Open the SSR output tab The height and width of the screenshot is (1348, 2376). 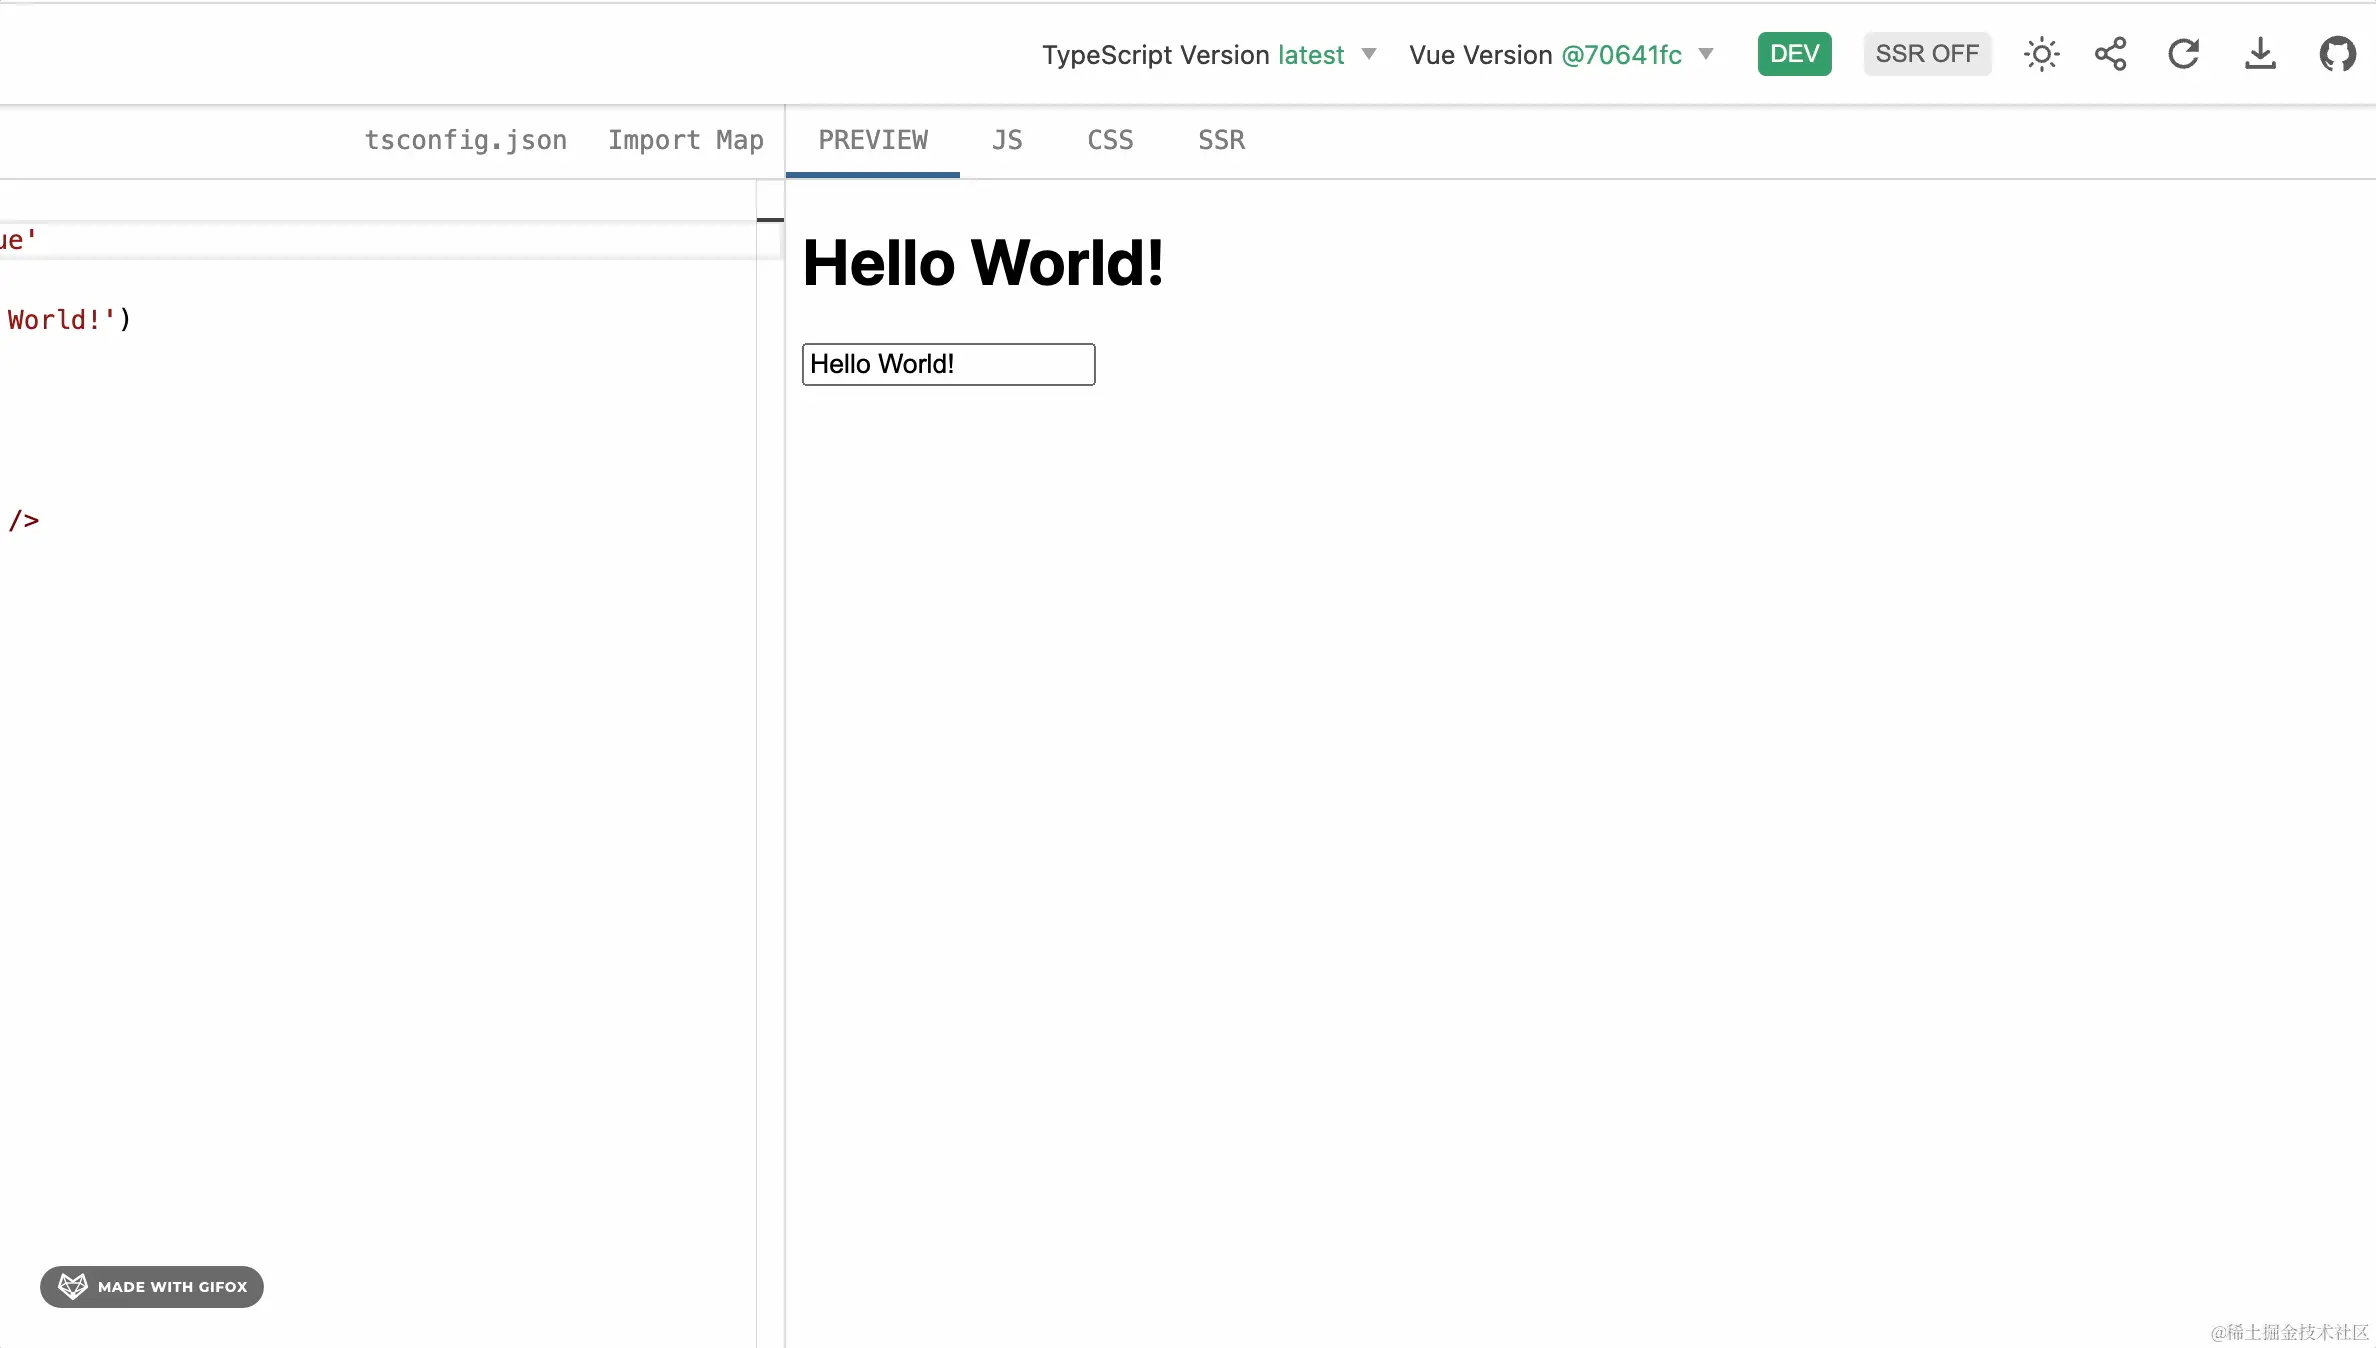click(x=1221, y=140)
